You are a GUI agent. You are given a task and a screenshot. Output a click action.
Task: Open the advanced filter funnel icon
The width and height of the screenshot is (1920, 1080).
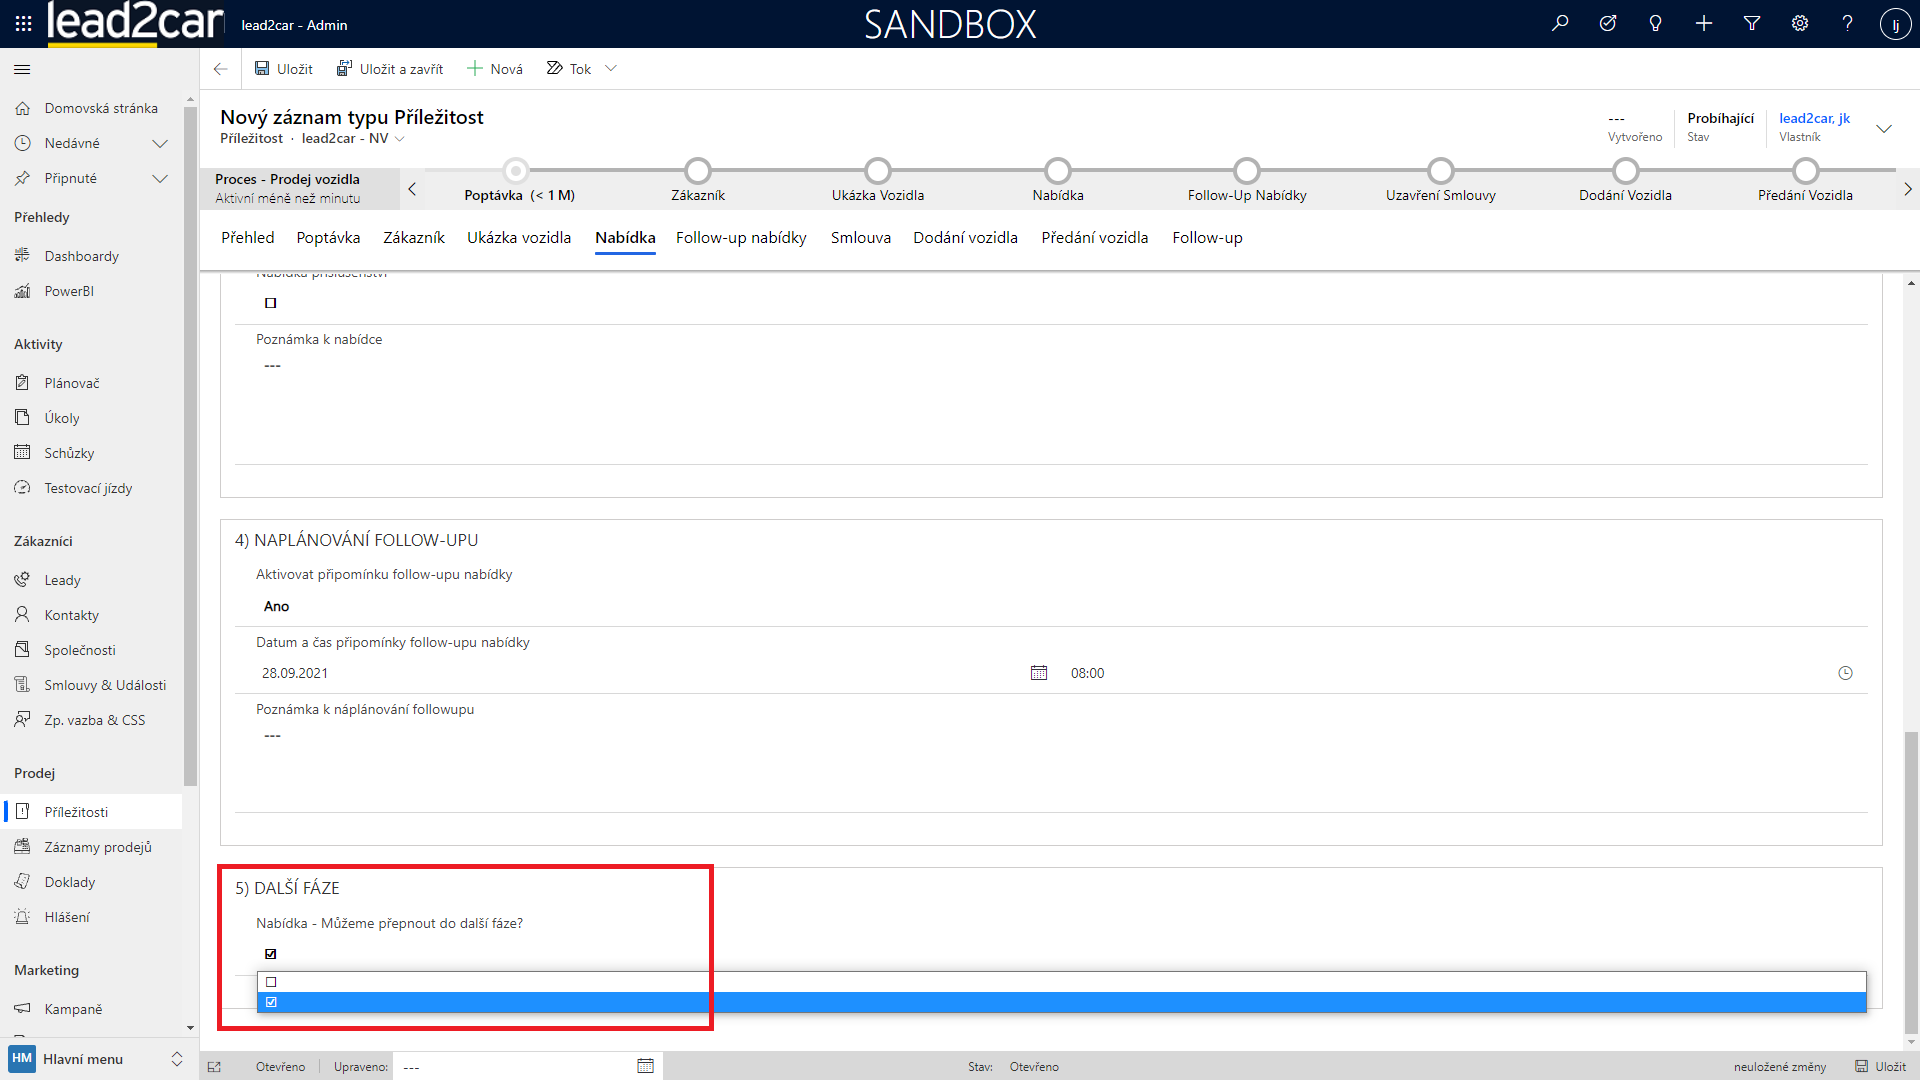(1752, 24)
